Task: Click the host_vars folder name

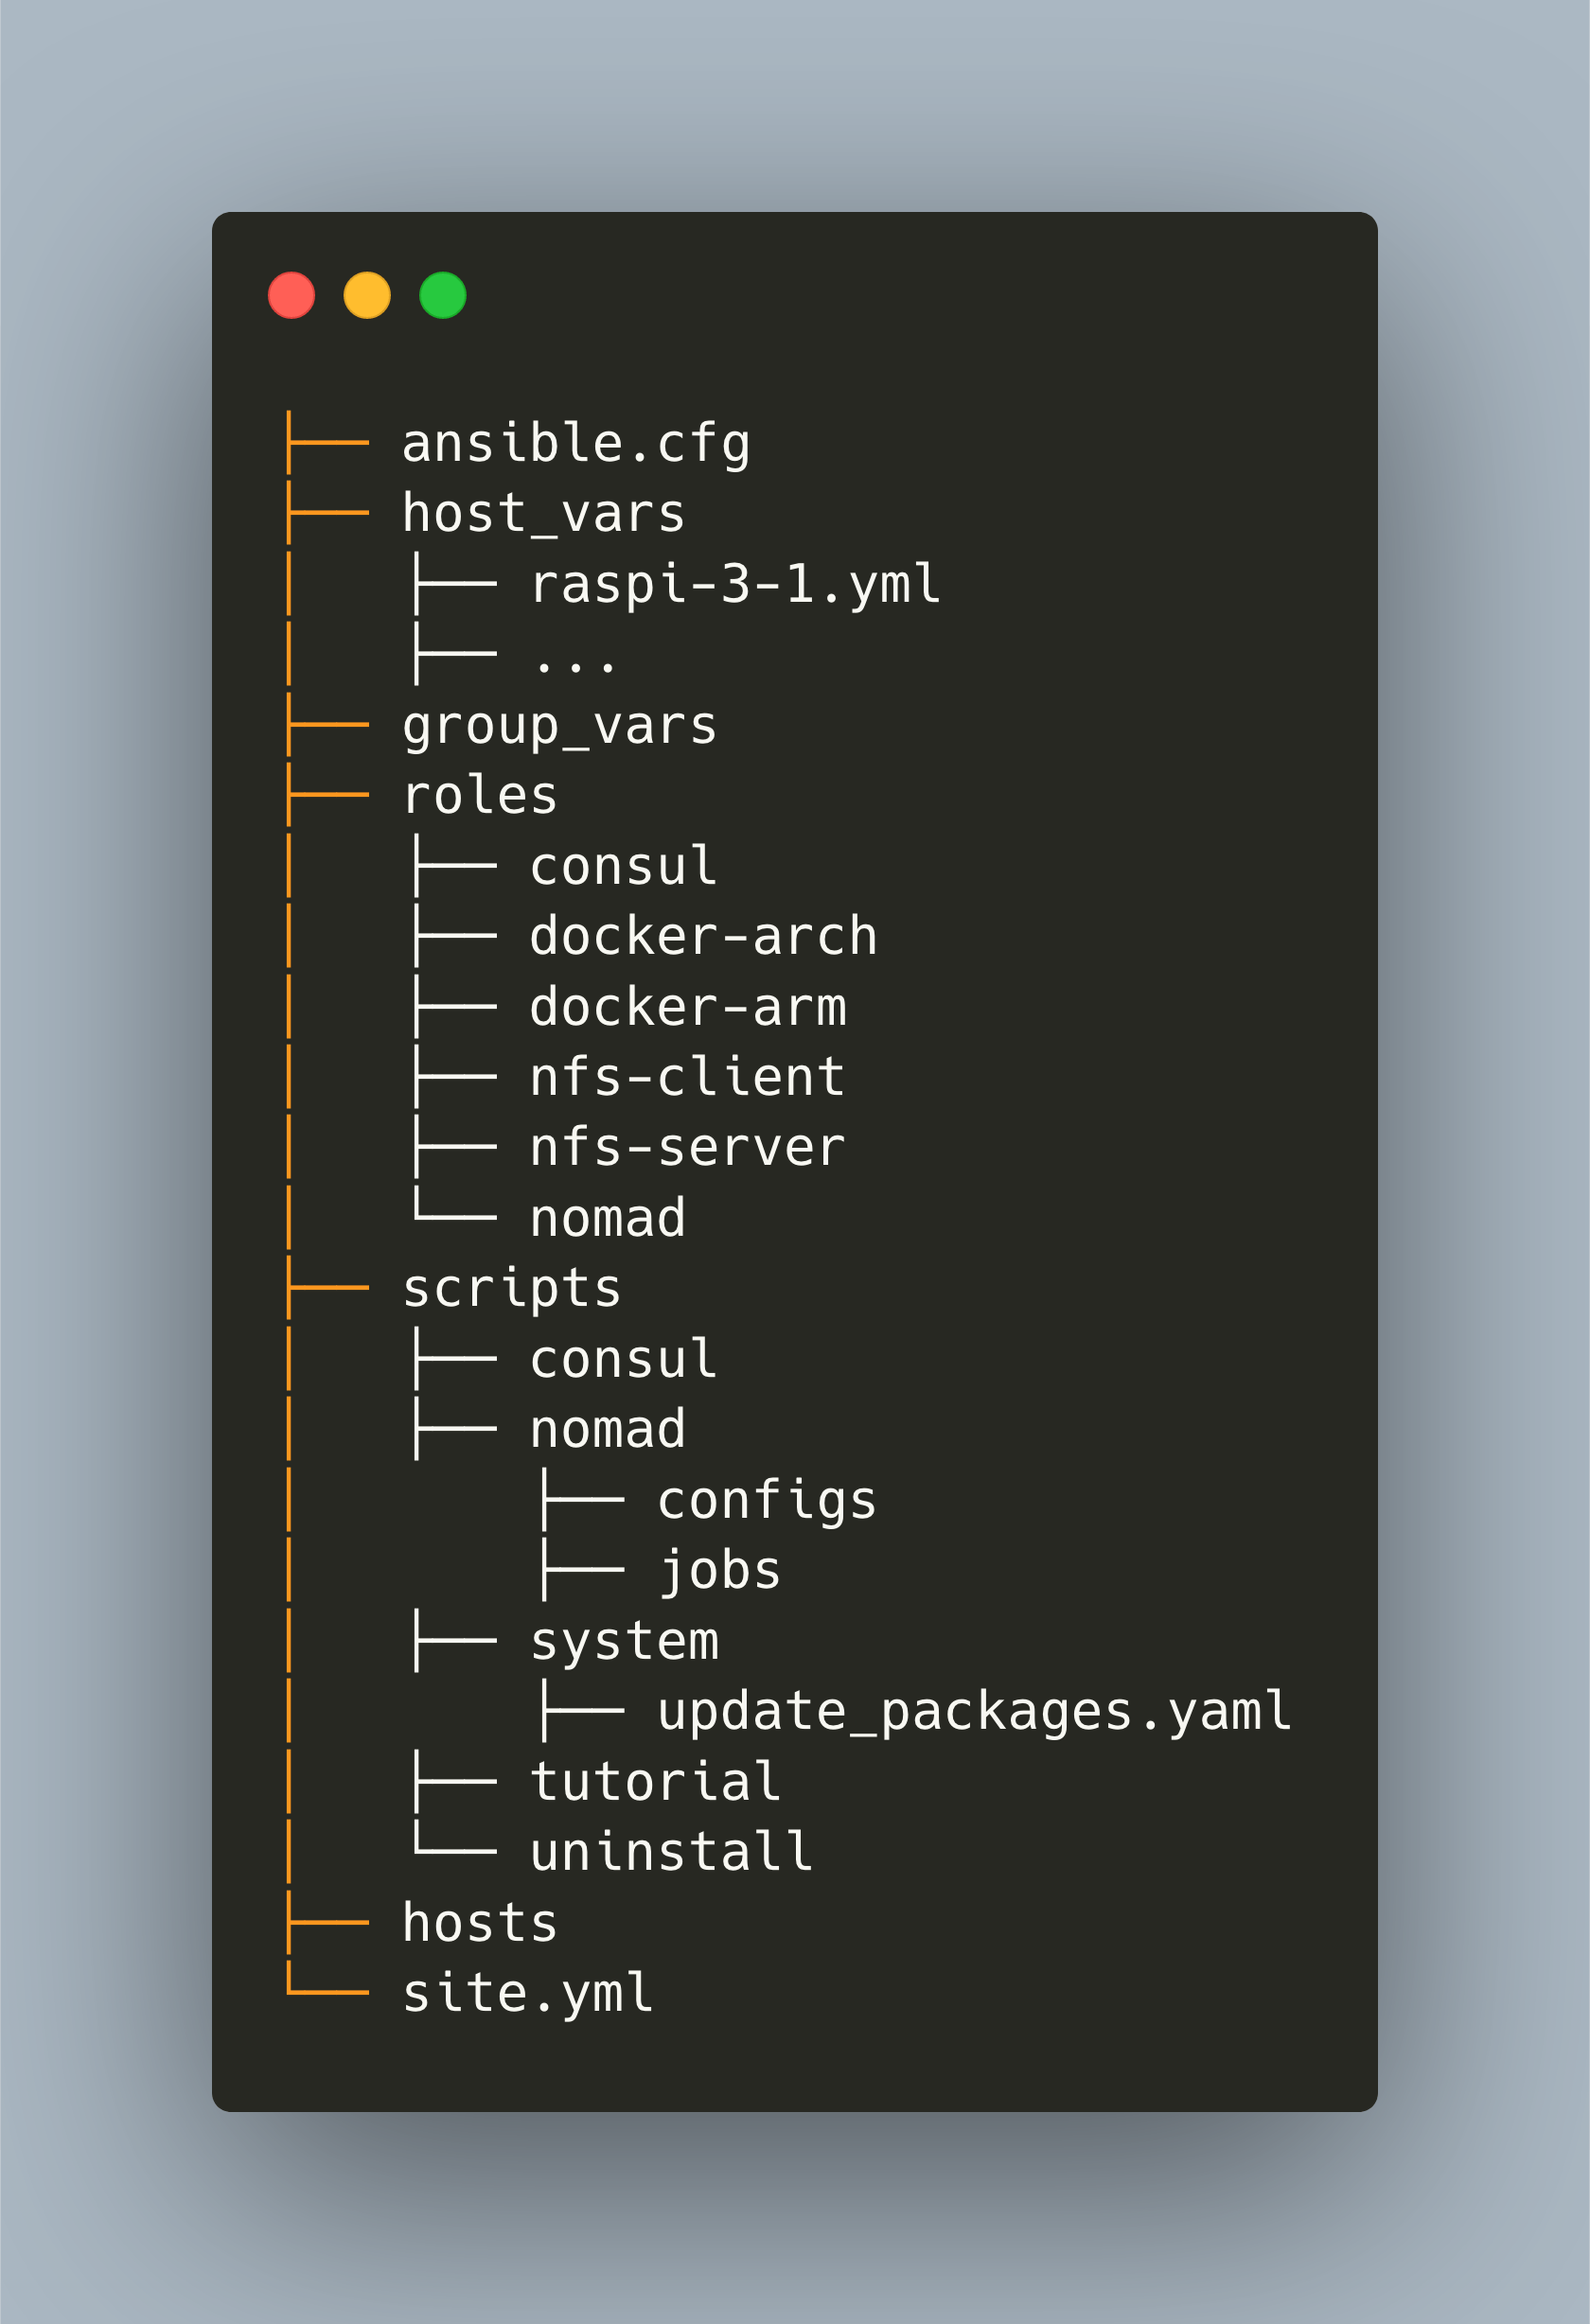Action: [543, 514]
